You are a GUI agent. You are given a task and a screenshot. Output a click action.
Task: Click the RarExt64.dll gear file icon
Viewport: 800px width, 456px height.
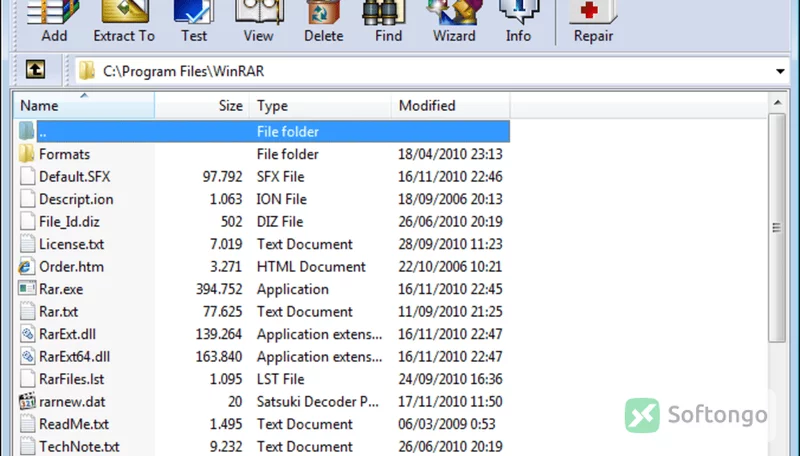[27, 357]
